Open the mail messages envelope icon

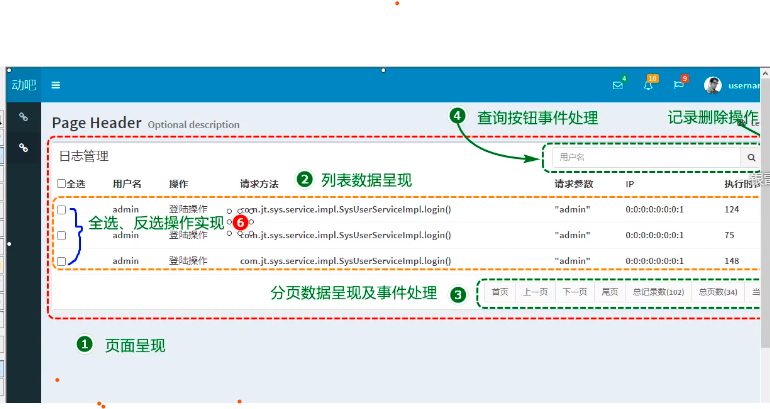[x=618, y=85]
